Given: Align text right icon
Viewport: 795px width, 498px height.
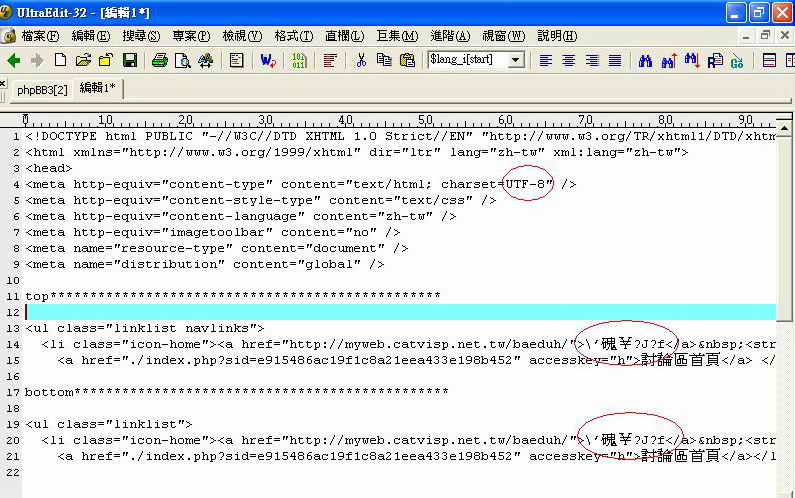Looking at the screenshot, I should [592, 61].
